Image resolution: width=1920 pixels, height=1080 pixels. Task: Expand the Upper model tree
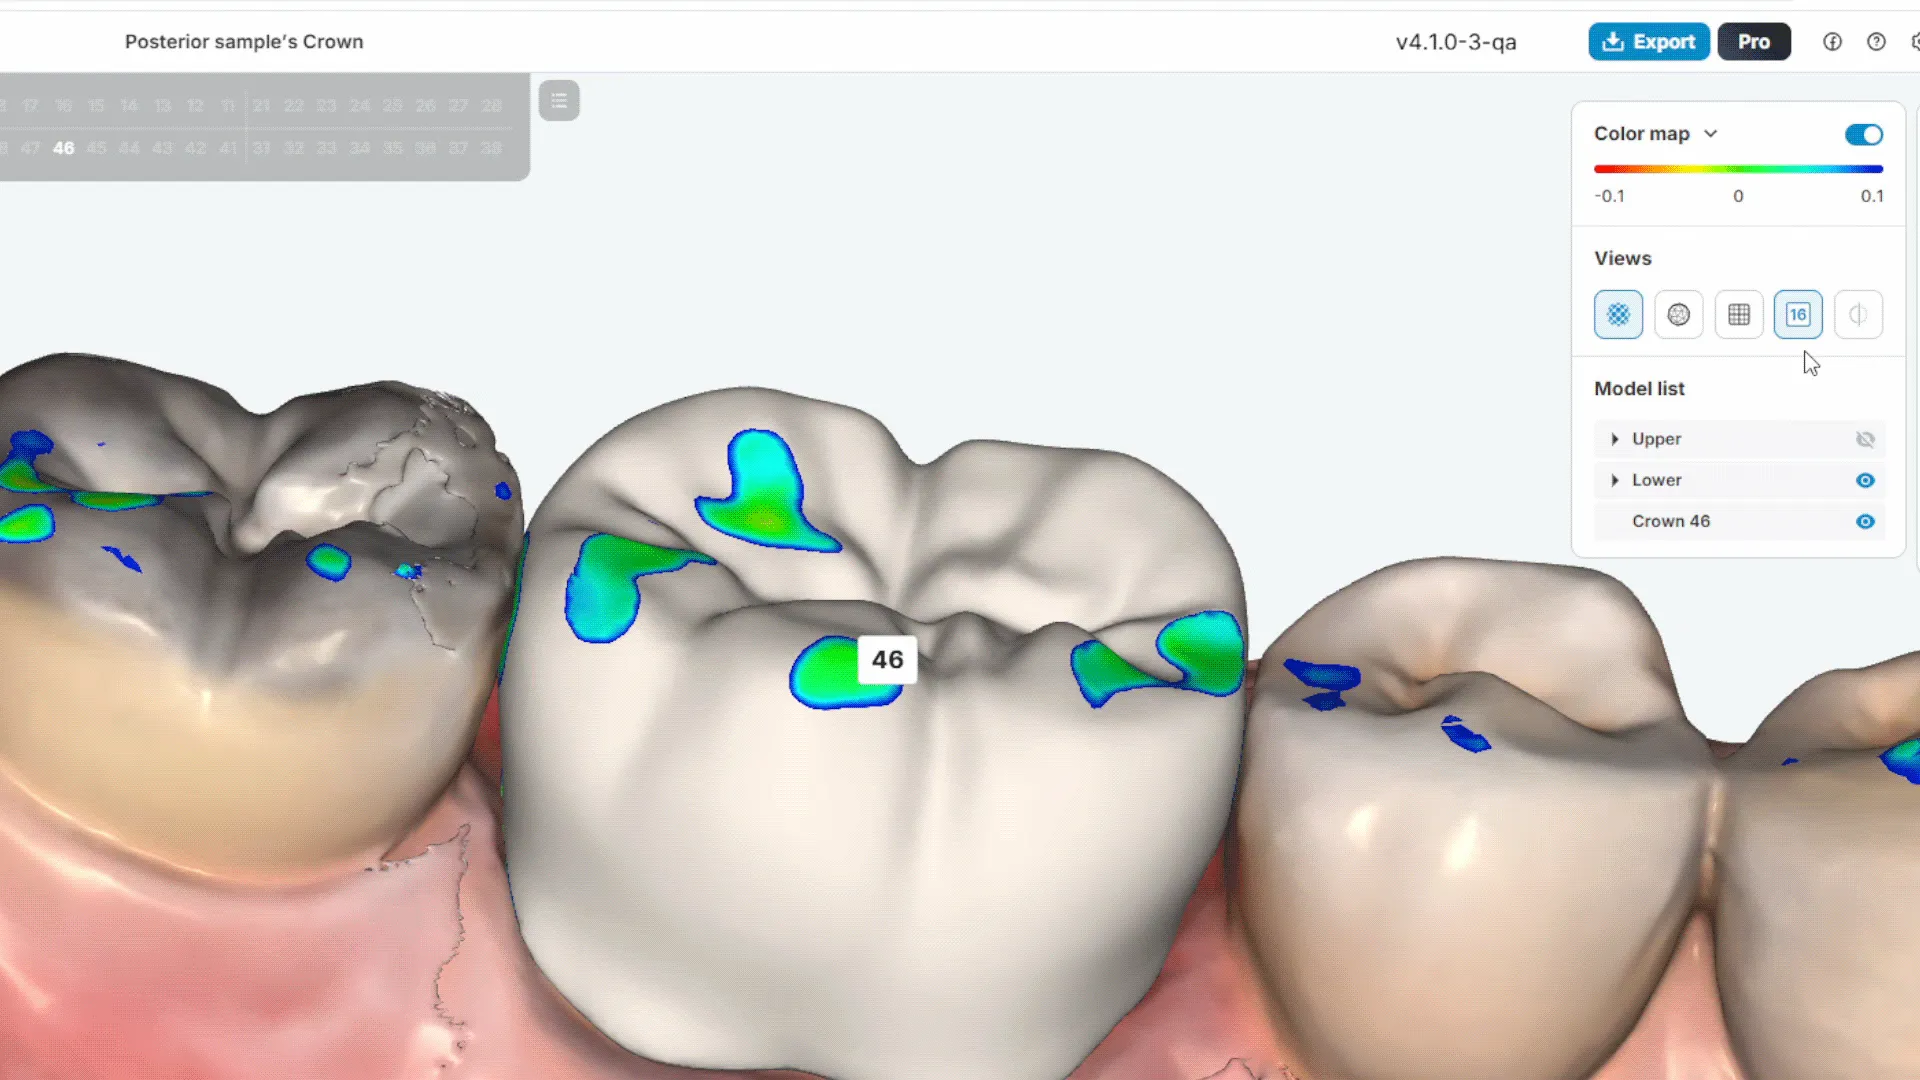coord(1614,439)
